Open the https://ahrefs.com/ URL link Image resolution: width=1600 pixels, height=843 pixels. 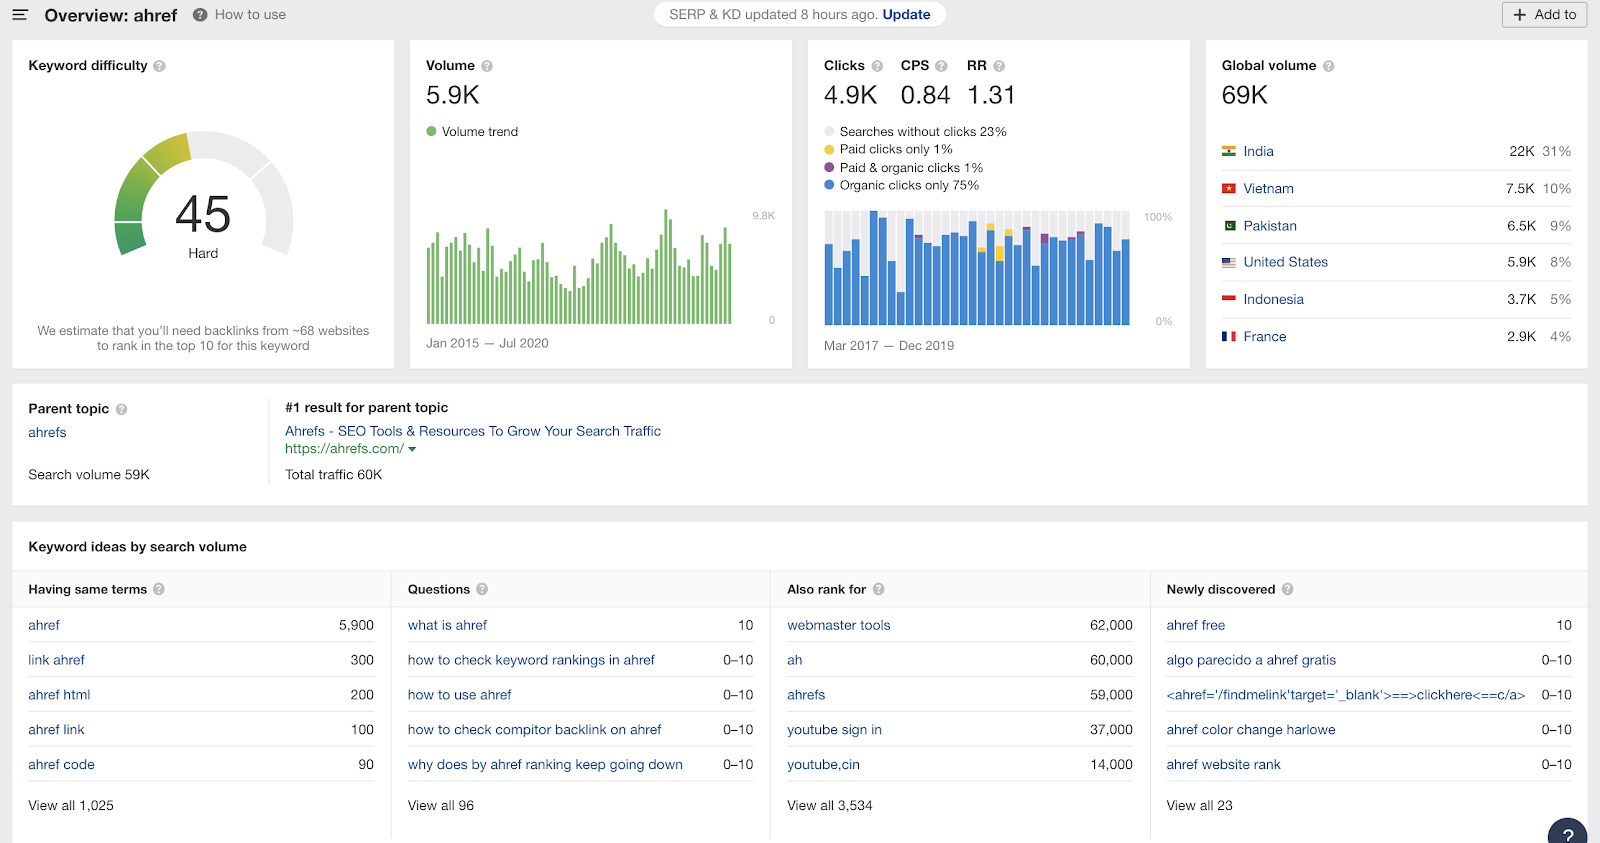[344, 449]
